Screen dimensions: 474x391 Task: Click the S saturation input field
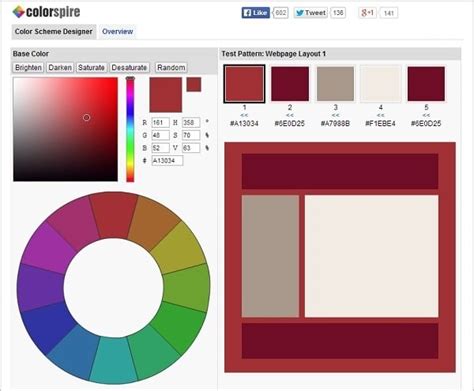click(x=191, y=135)
